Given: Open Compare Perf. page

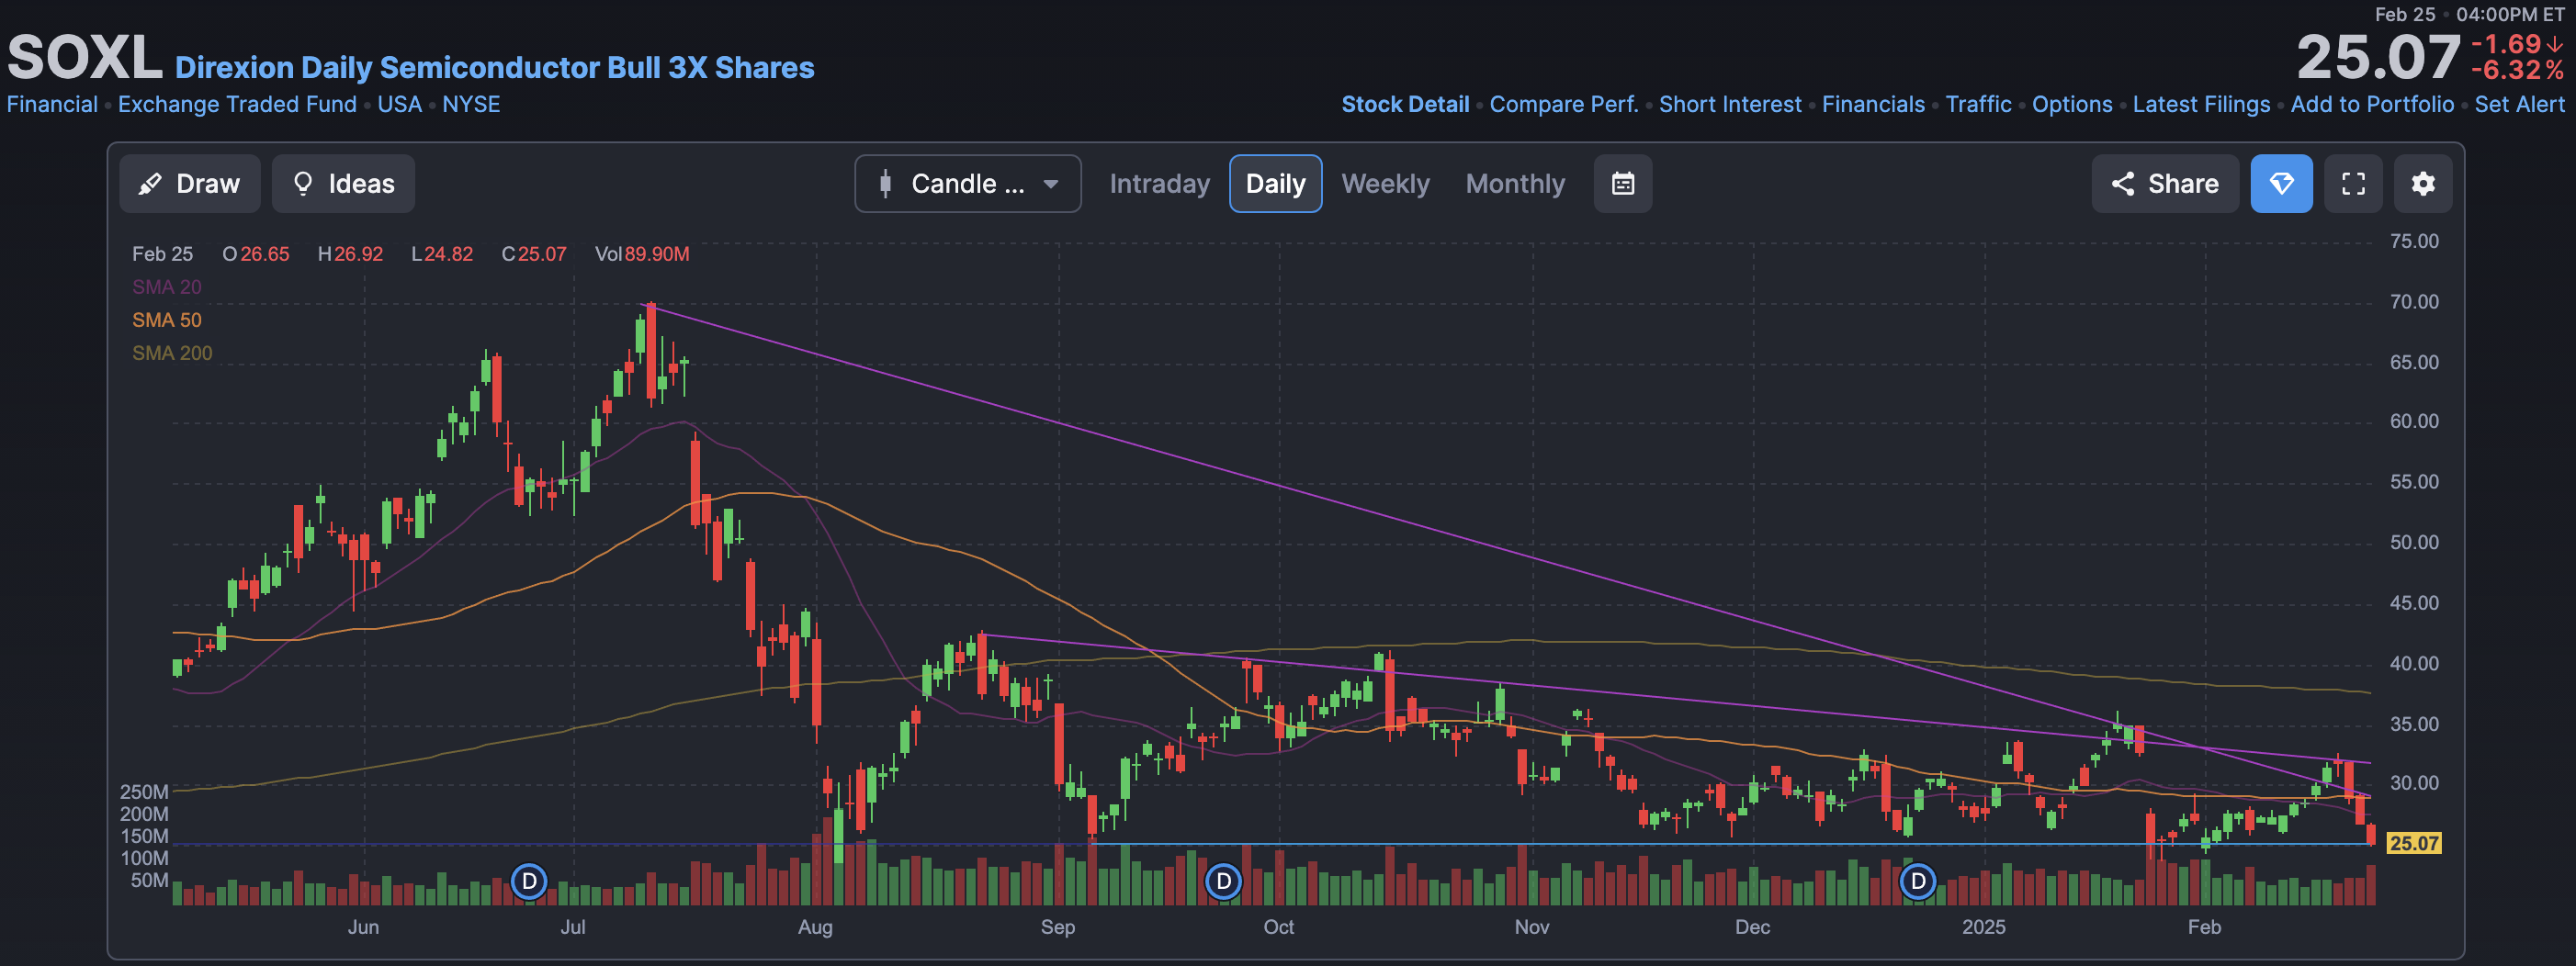Looking at the screenshot, I should click(x=1563, y=104).
